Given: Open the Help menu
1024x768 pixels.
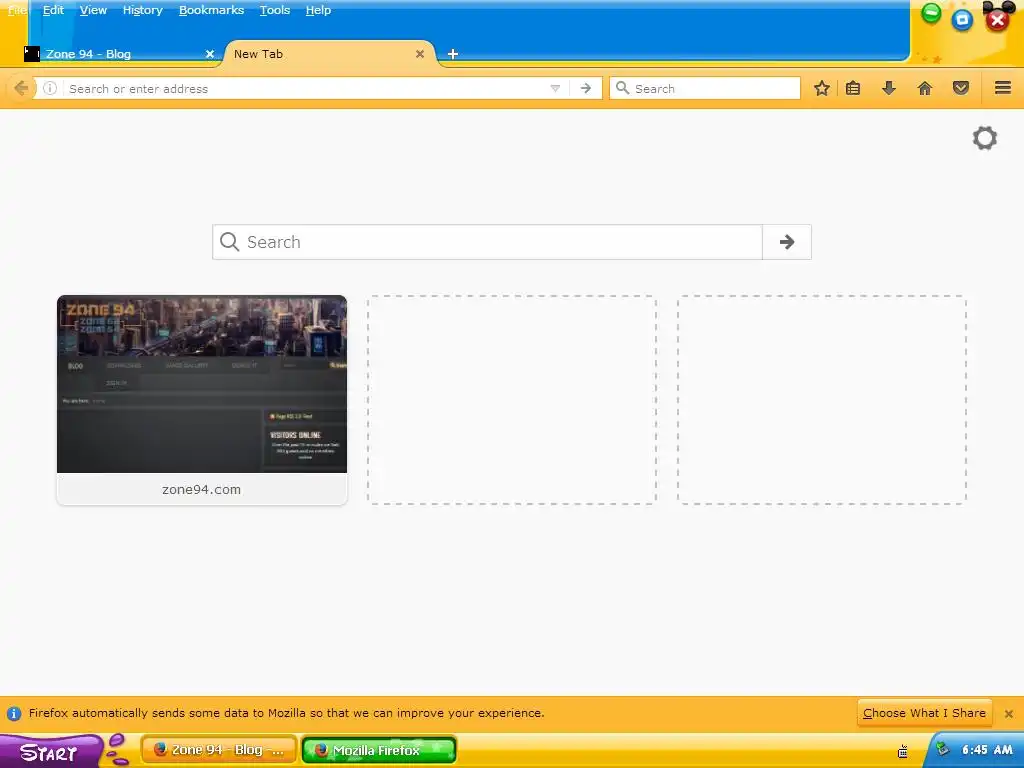Looking at the screenshot, I should point(319,10).
